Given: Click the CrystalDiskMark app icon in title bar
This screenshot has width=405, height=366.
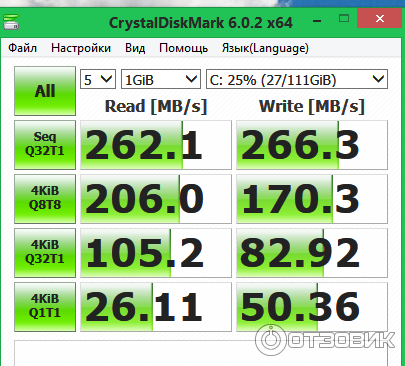Looking at the screenshot, I should (11, 22).
